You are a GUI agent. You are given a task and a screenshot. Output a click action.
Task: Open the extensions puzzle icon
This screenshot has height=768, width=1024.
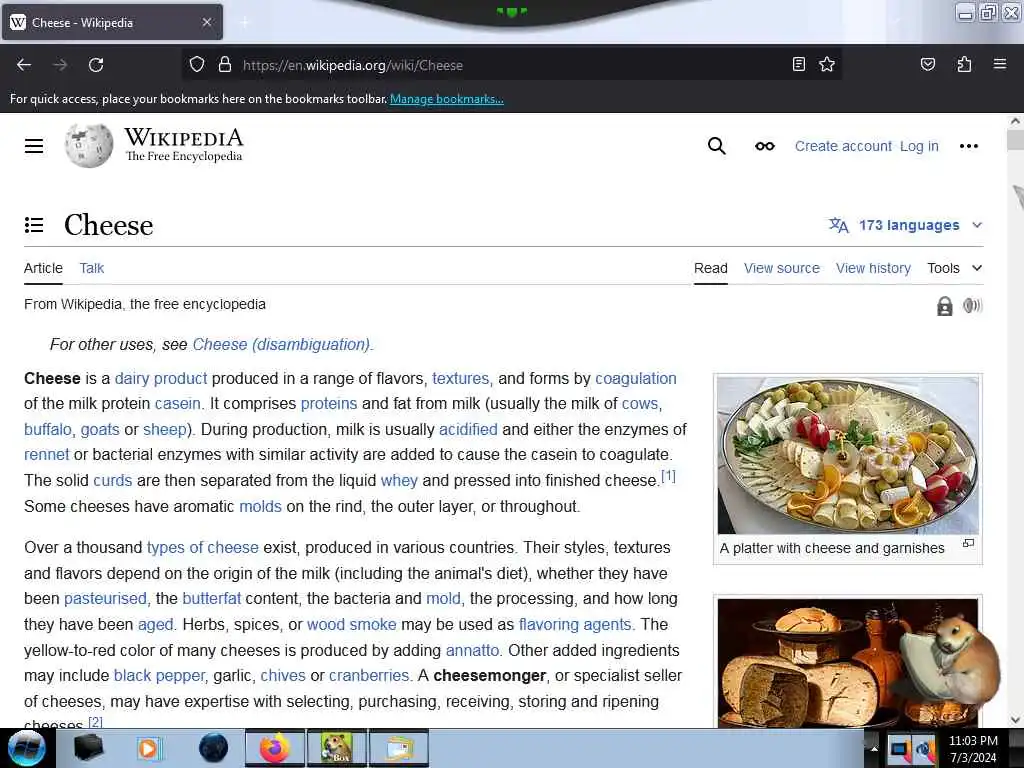click(964, 64)
